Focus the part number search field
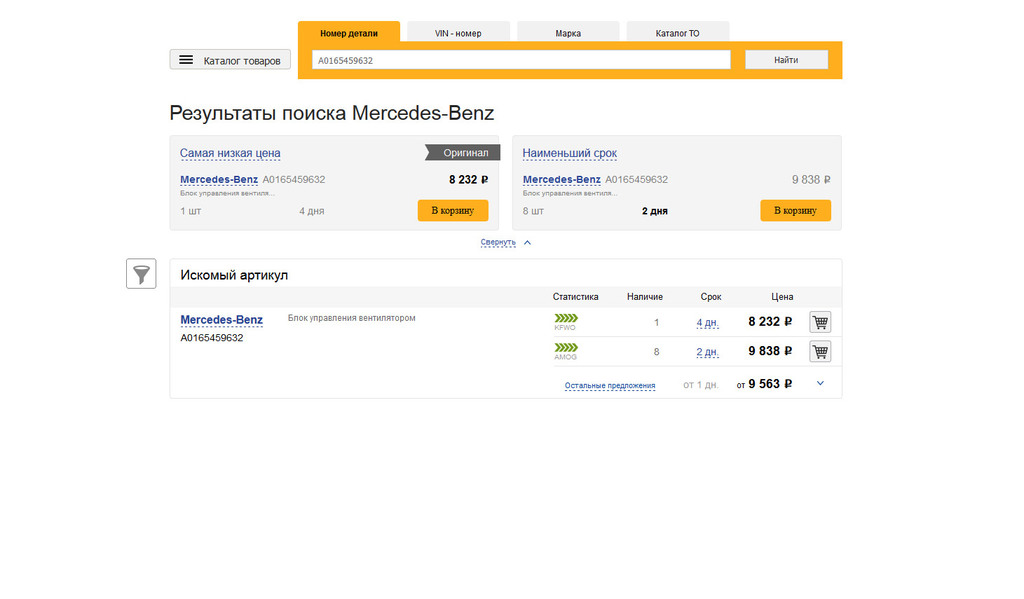This screenshot has width=1024, height=599. click(x=521, y=60)
